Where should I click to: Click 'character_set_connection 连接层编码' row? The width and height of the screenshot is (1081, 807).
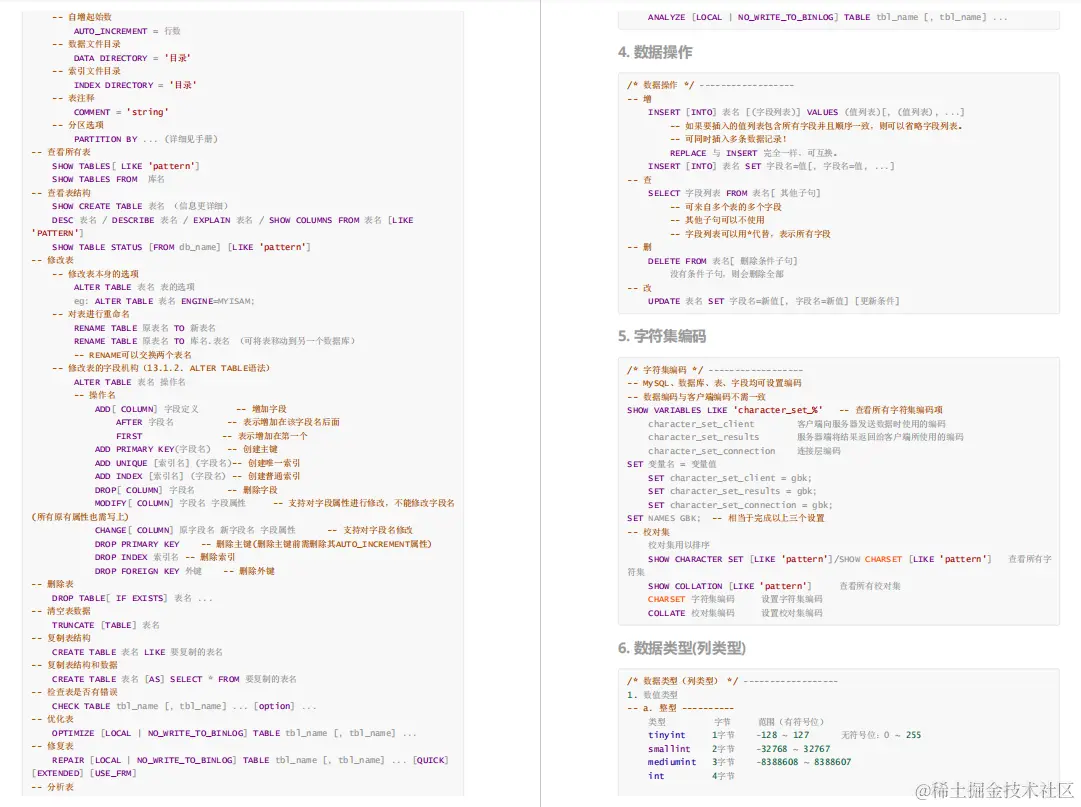[744, 451]
